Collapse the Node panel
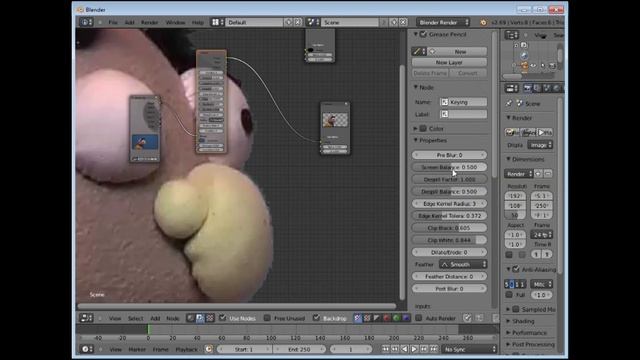 point(416,87)
